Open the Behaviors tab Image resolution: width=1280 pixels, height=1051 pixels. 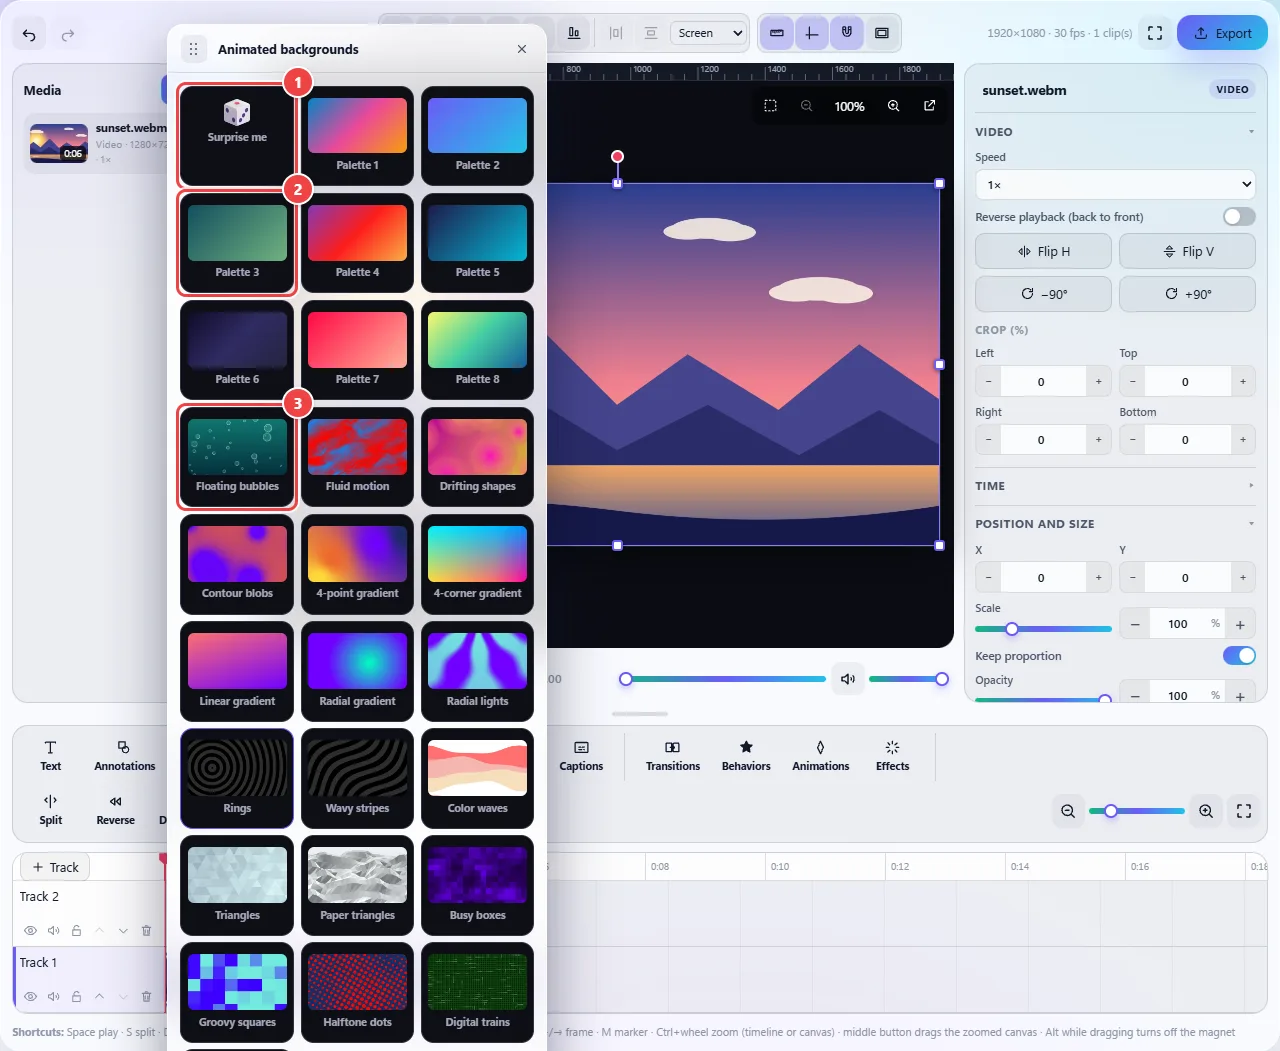click(746, 756)
